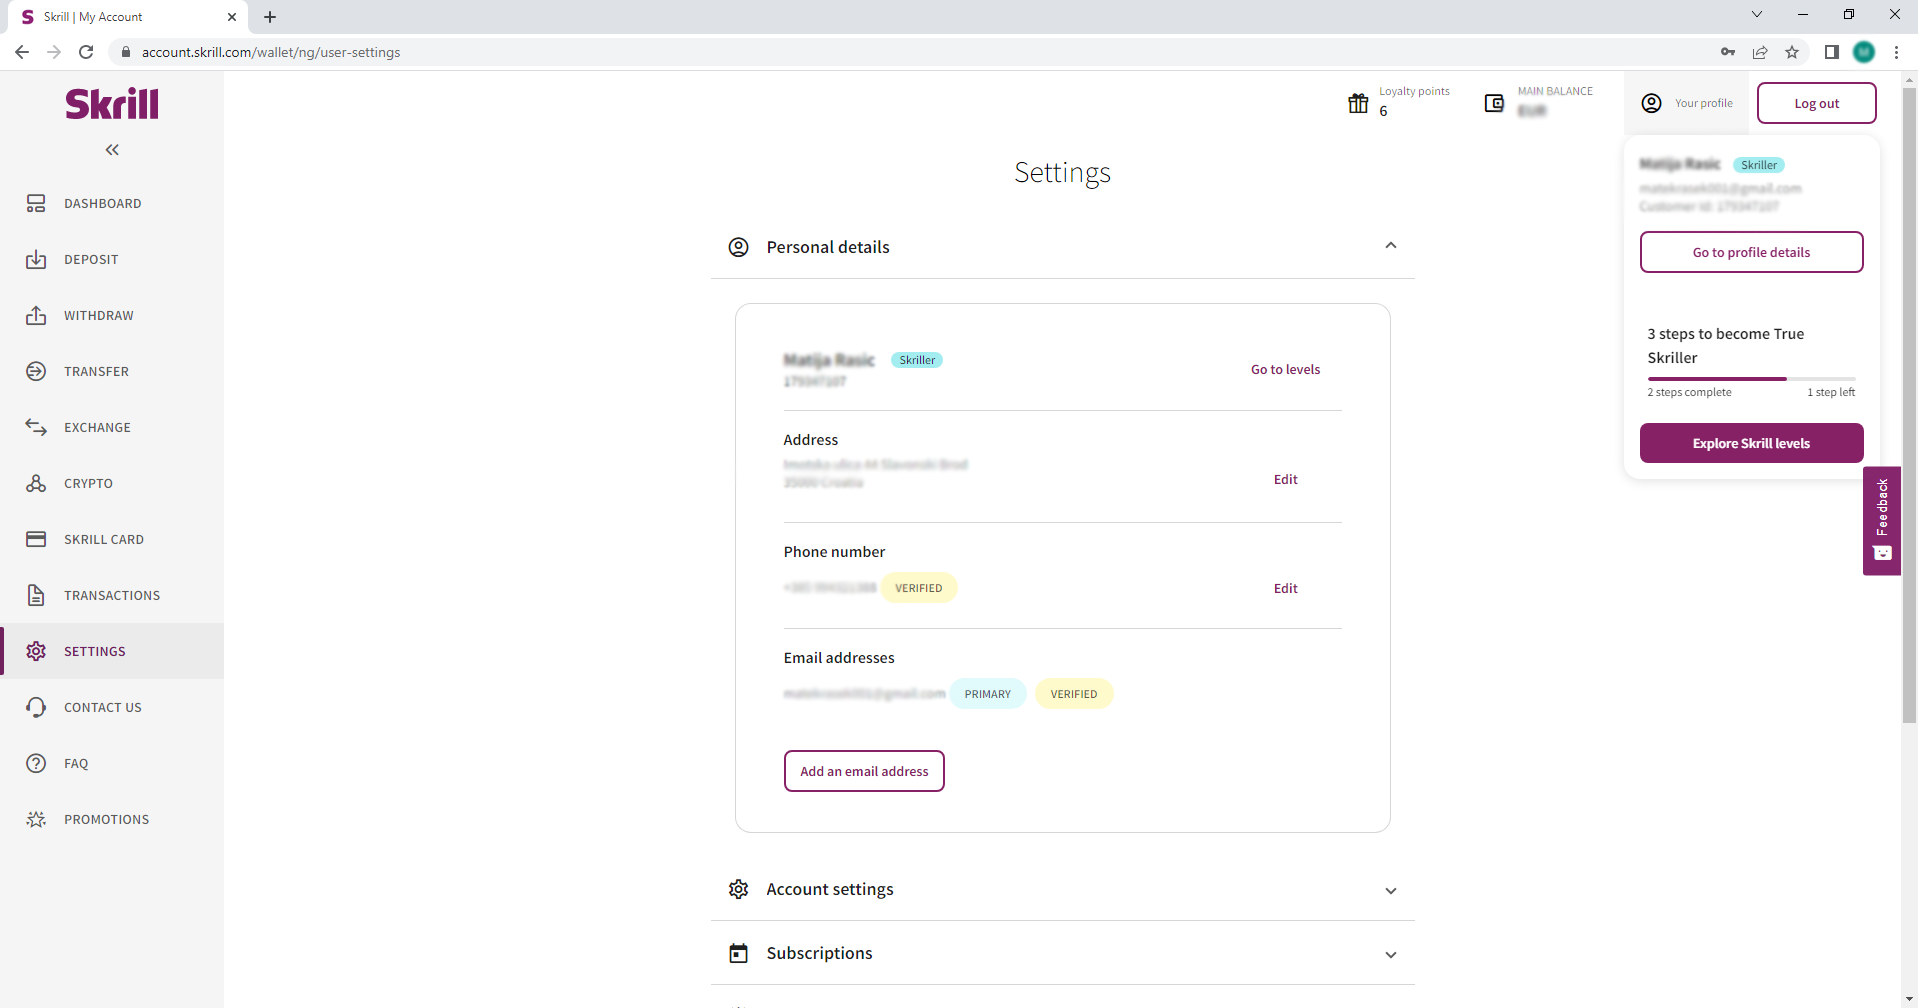
Task: Open the Chrome profile avatar
Action: [x=1864, y=52]
